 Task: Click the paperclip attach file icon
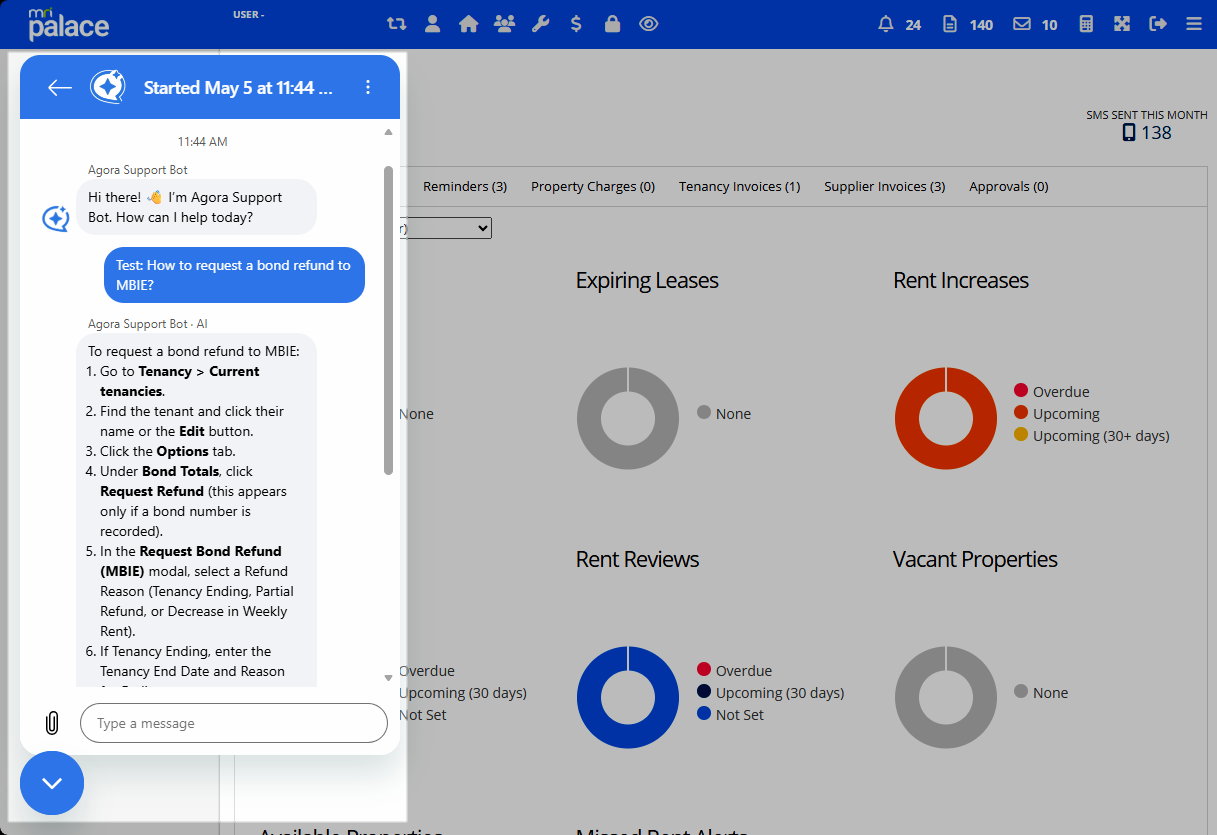(x=52, y=723)
